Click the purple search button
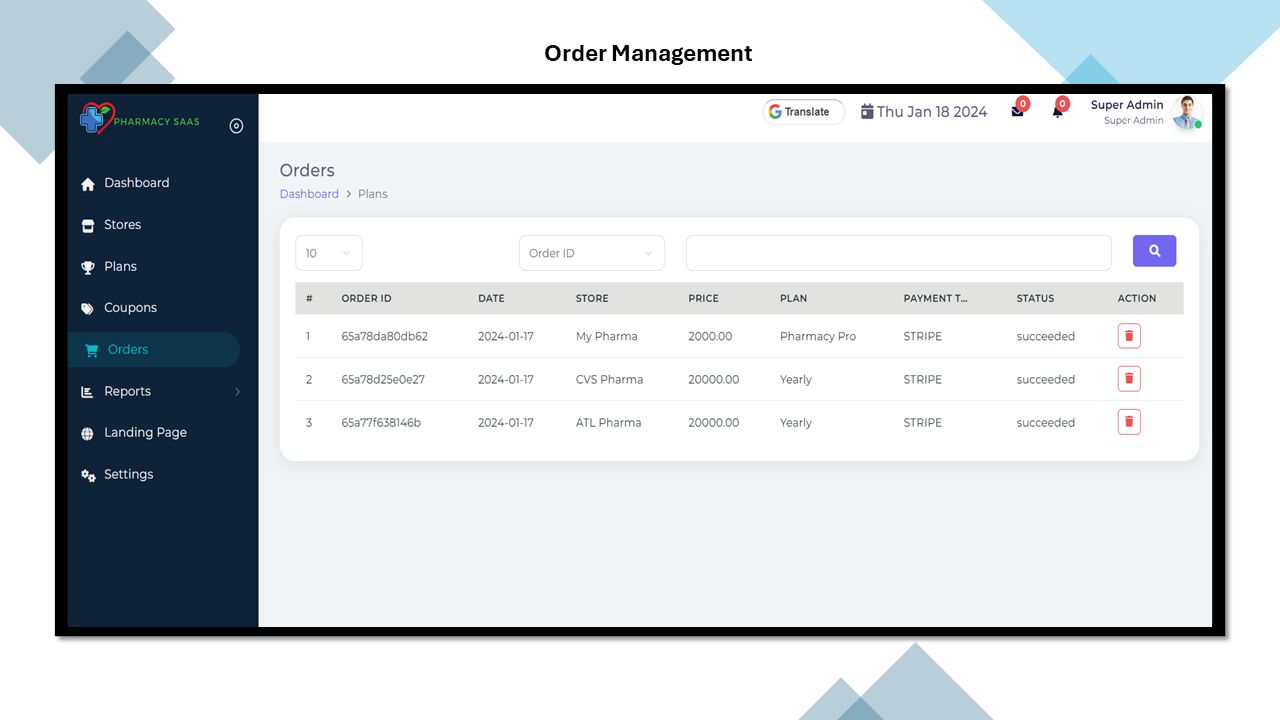Screen dimensions: 1280x720 (1155, 251)
